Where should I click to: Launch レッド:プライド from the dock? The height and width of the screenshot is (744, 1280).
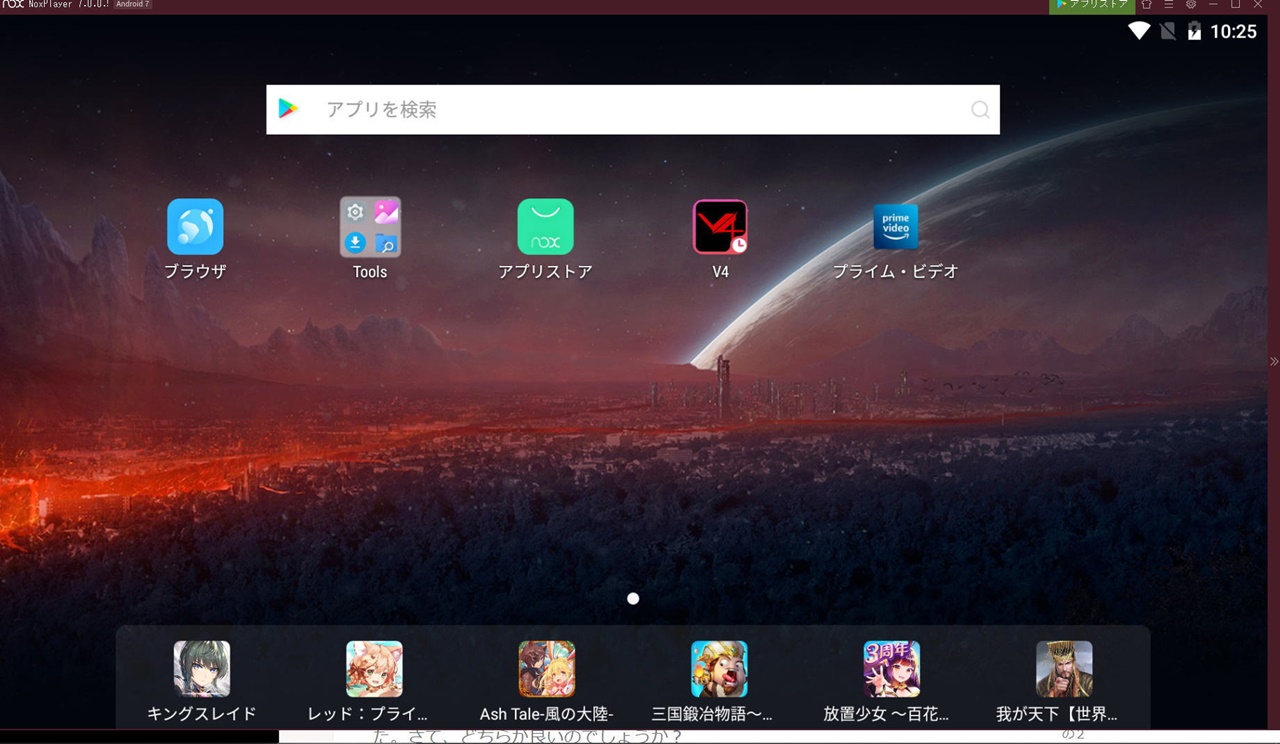pyautogui.click(x=374, y=669)
